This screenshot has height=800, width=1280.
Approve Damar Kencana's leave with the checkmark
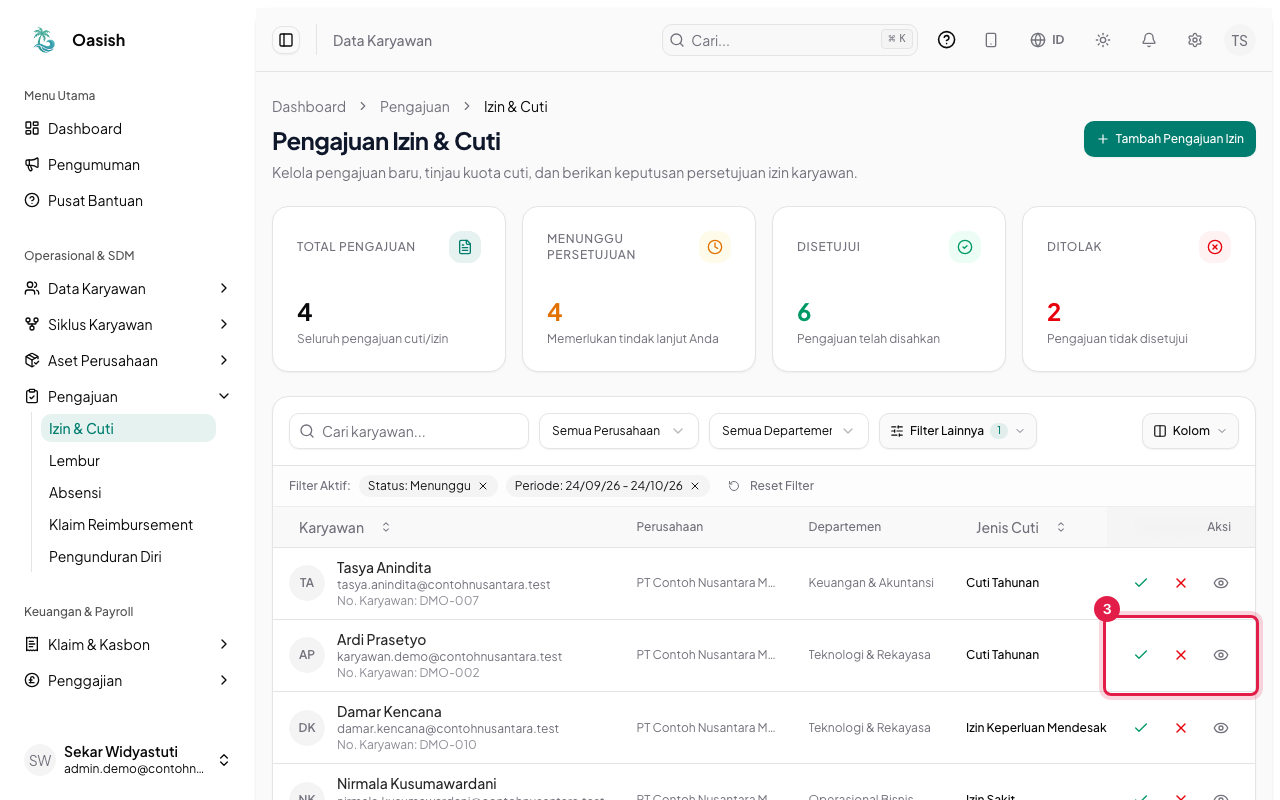click(1141, 728)
